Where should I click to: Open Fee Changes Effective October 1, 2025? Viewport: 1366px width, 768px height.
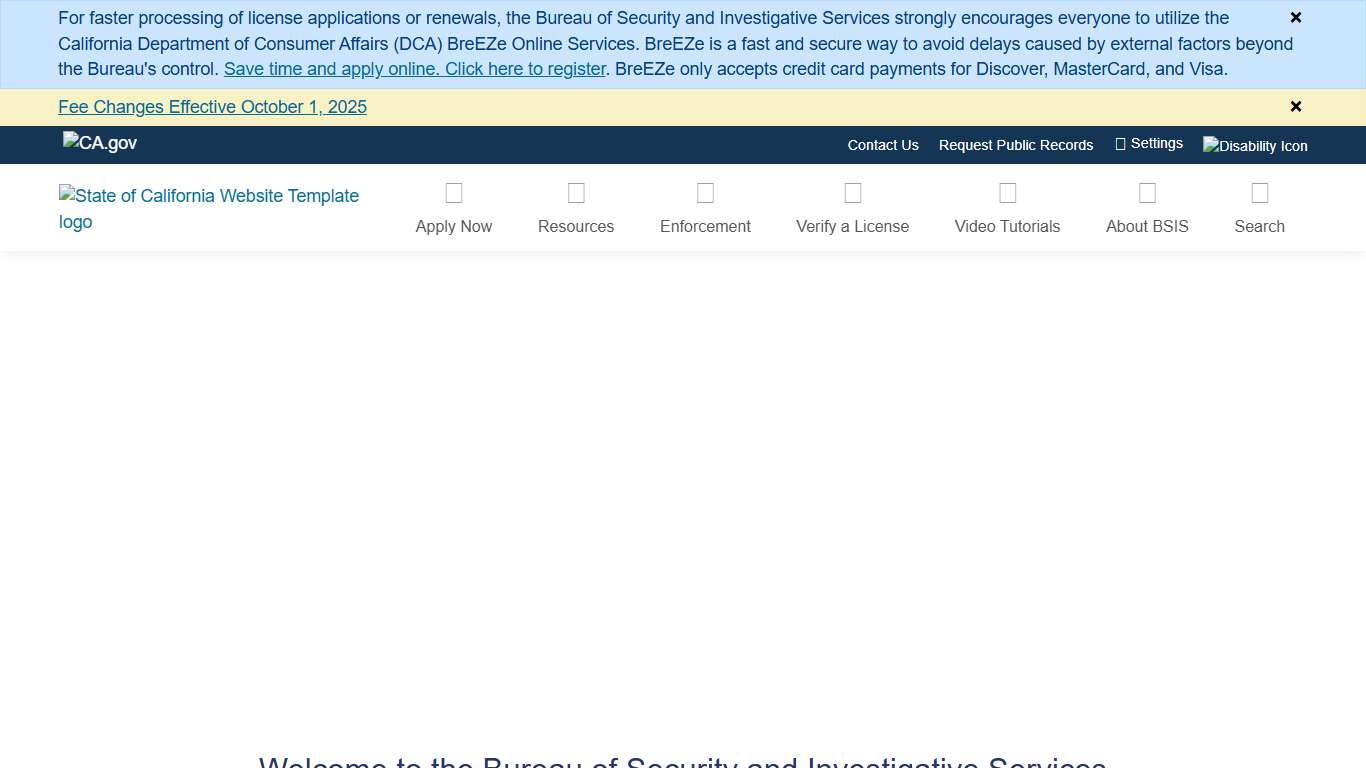click(x=212, y=106)
